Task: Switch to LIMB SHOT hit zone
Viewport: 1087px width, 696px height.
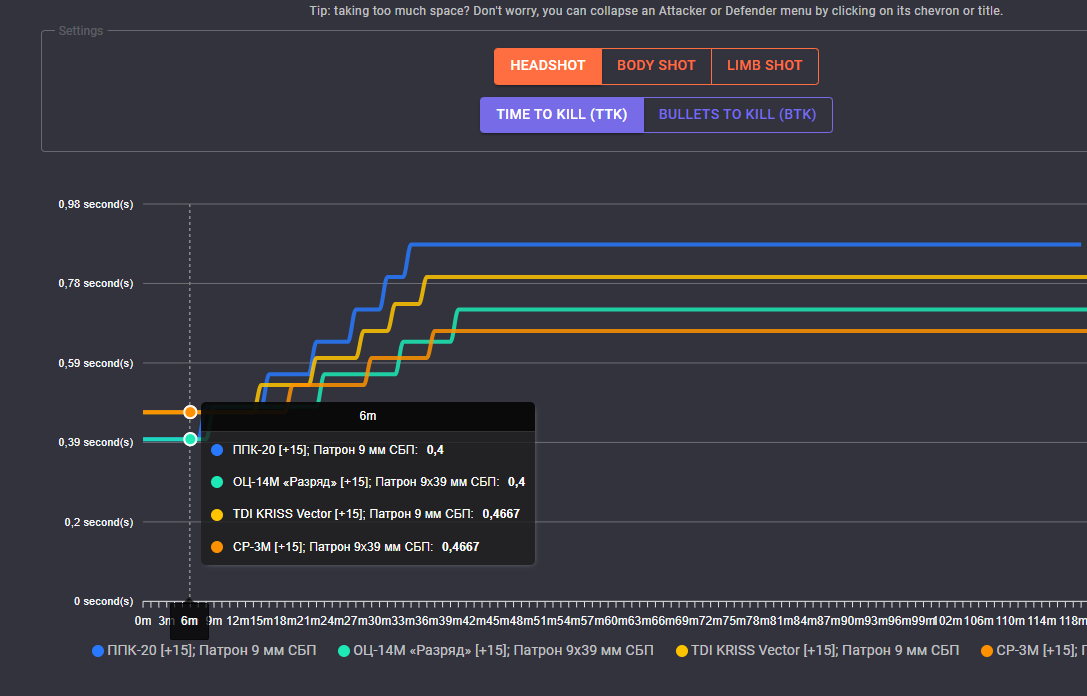Action: coord(765,66)
